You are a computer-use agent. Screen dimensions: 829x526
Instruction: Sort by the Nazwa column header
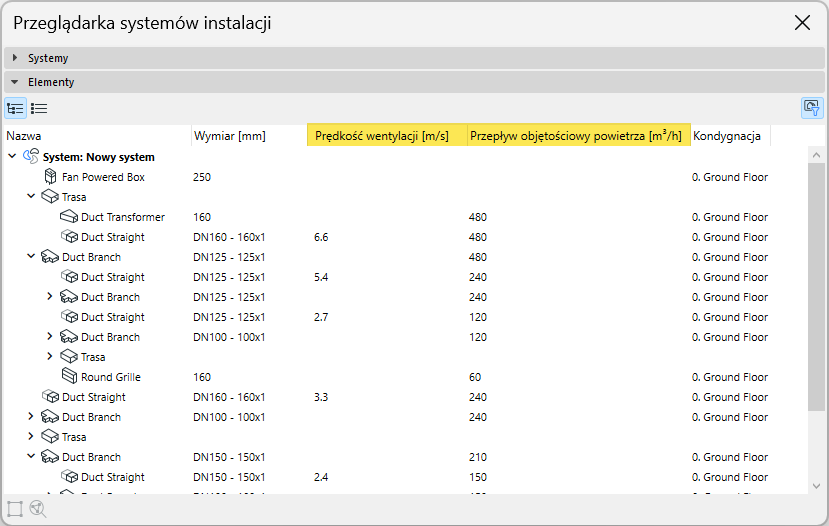(98, 136)
